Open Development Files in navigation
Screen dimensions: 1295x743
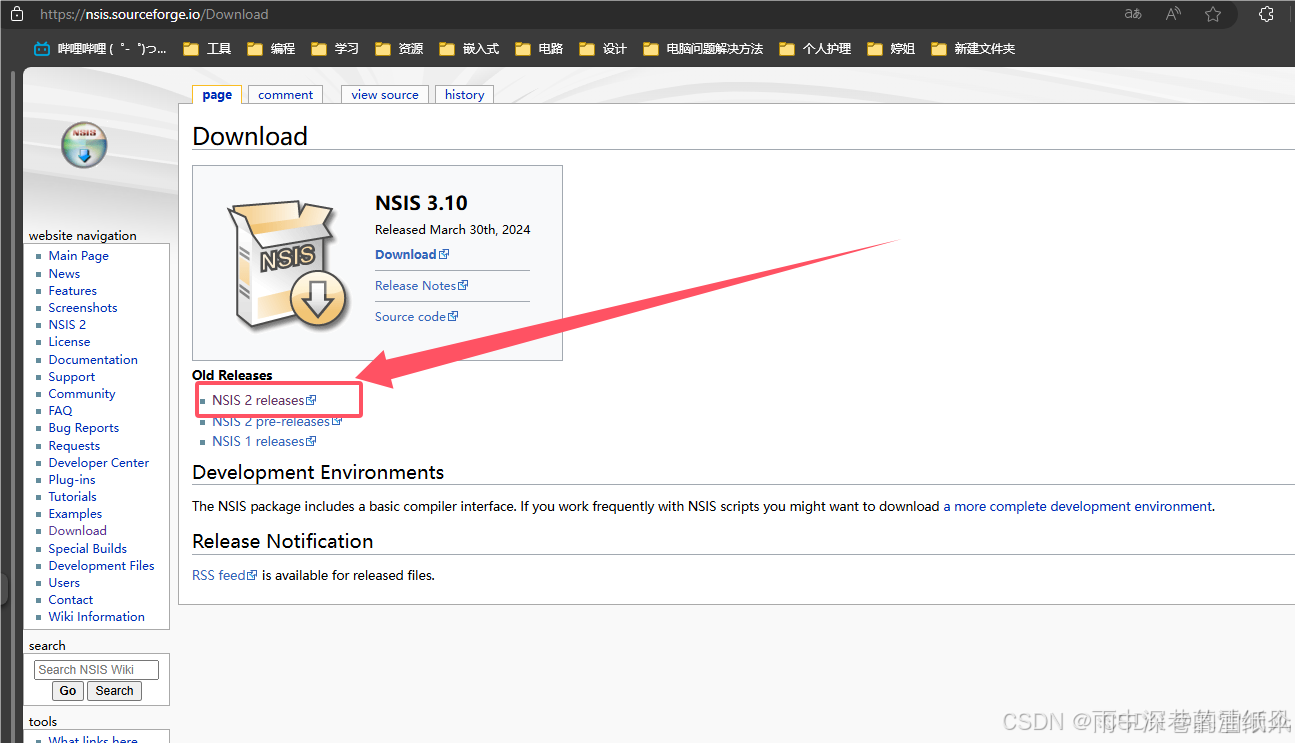click(x=101, y=565)
